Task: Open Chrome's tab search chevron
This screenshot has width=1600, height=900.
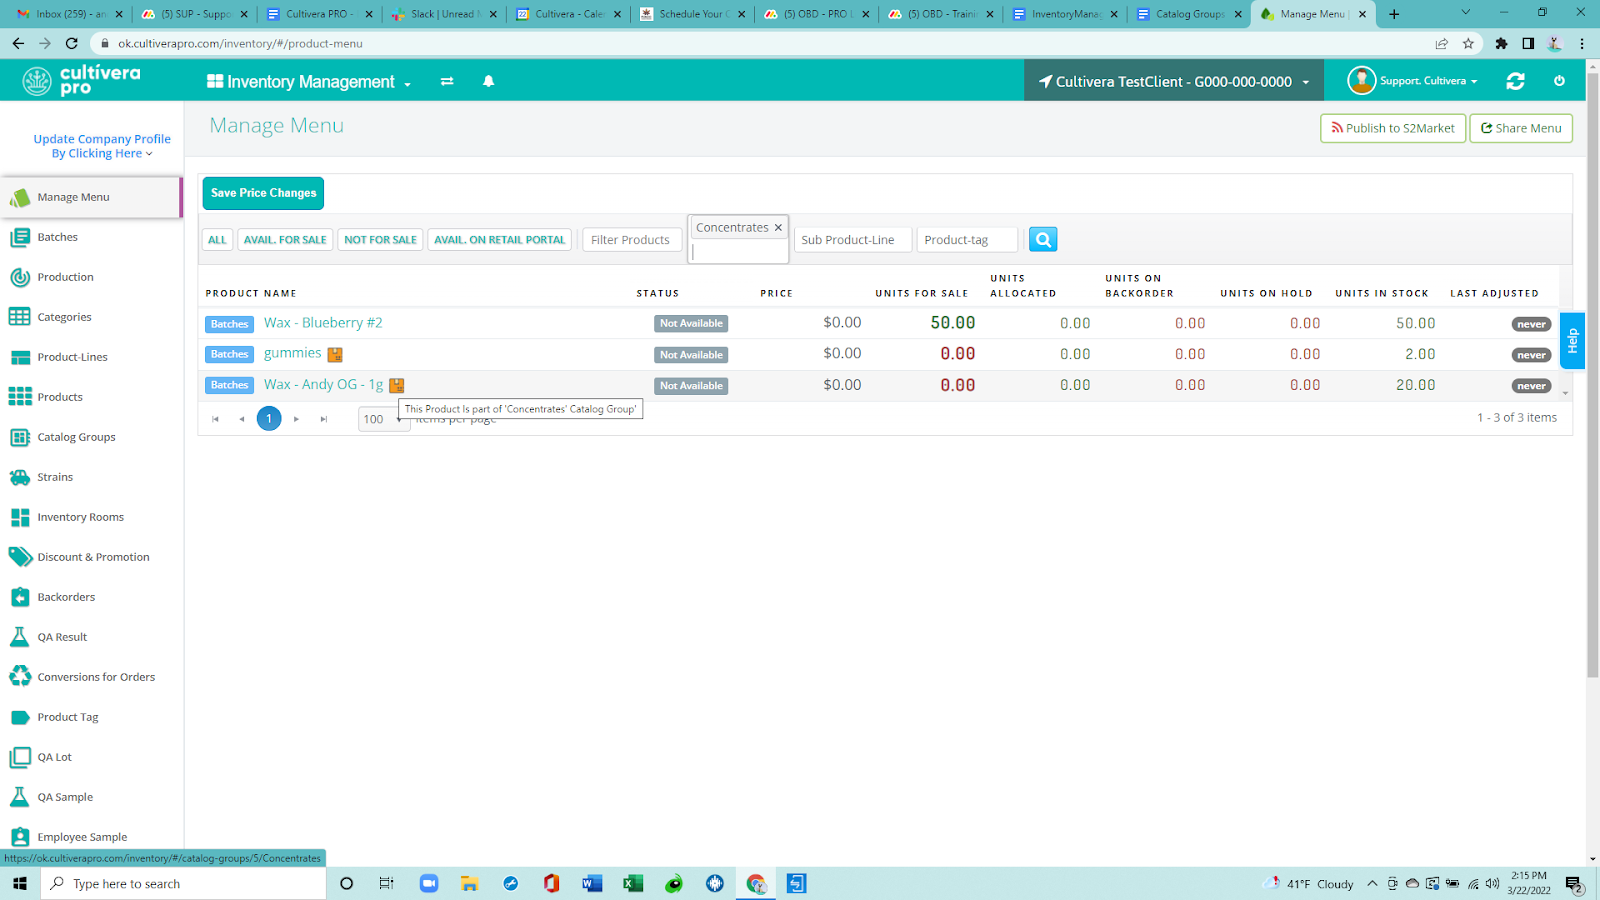Action: tap(1465, 14)
